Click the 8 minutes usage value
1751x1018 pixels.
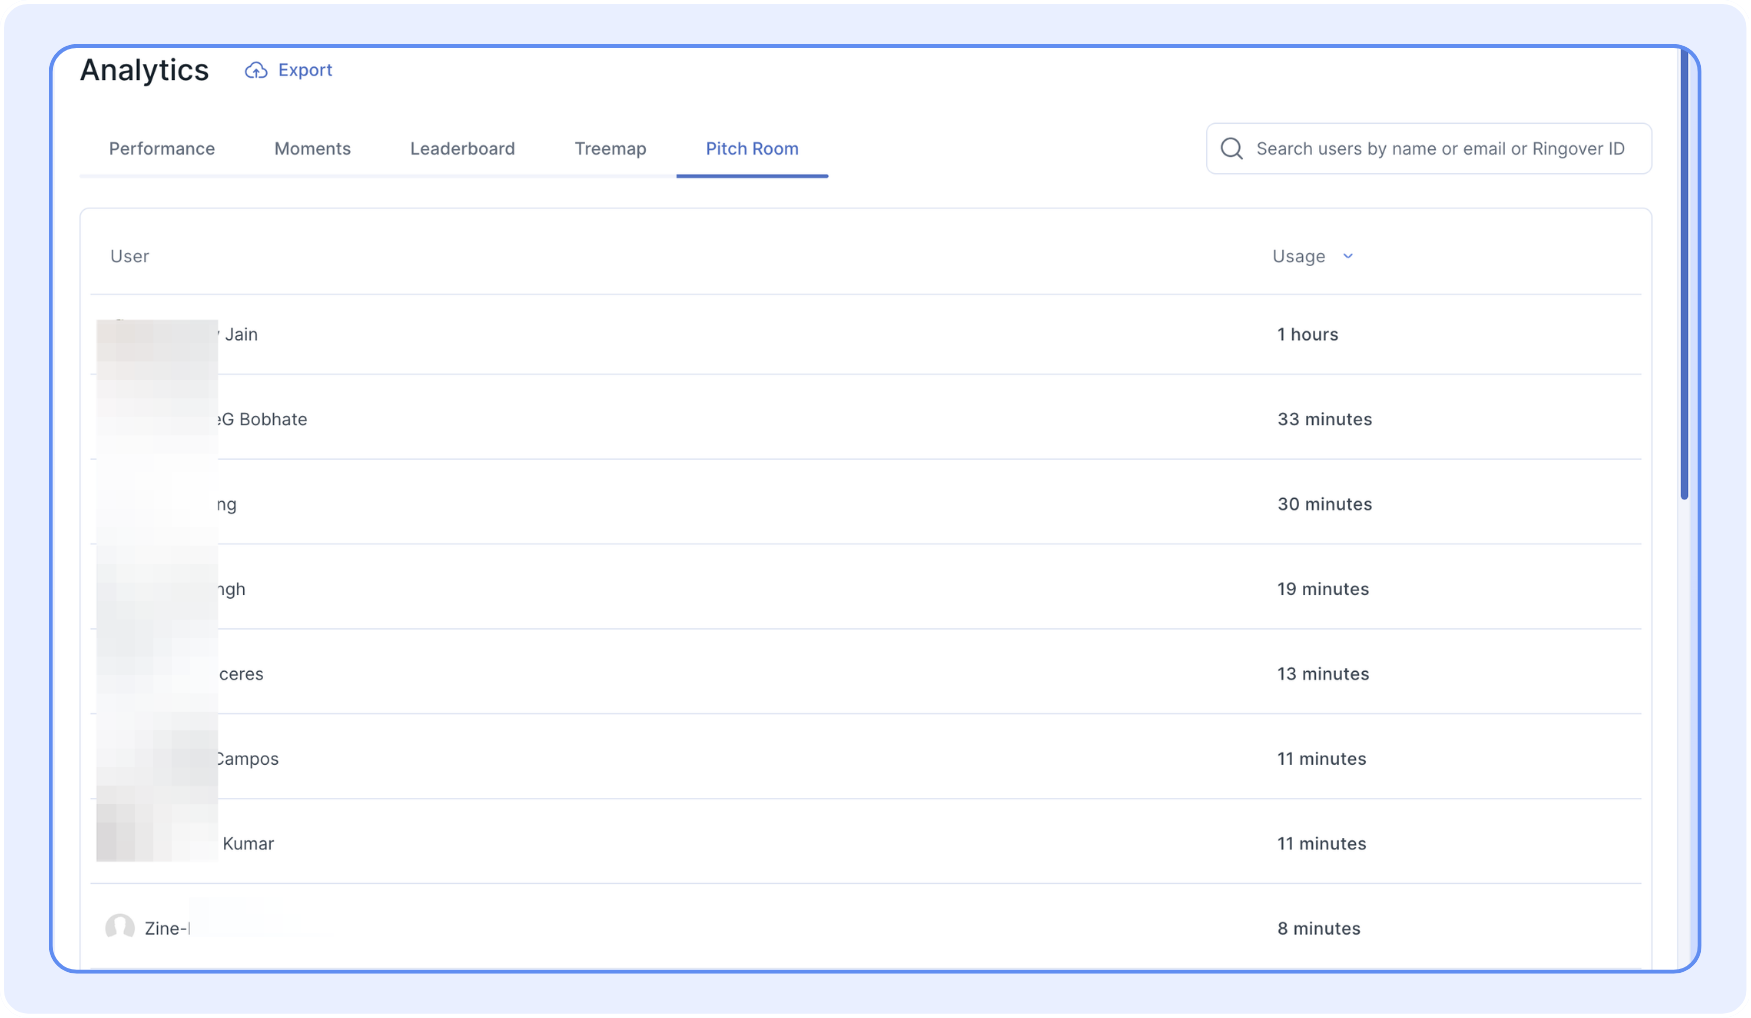click(x=1318, y=929)
